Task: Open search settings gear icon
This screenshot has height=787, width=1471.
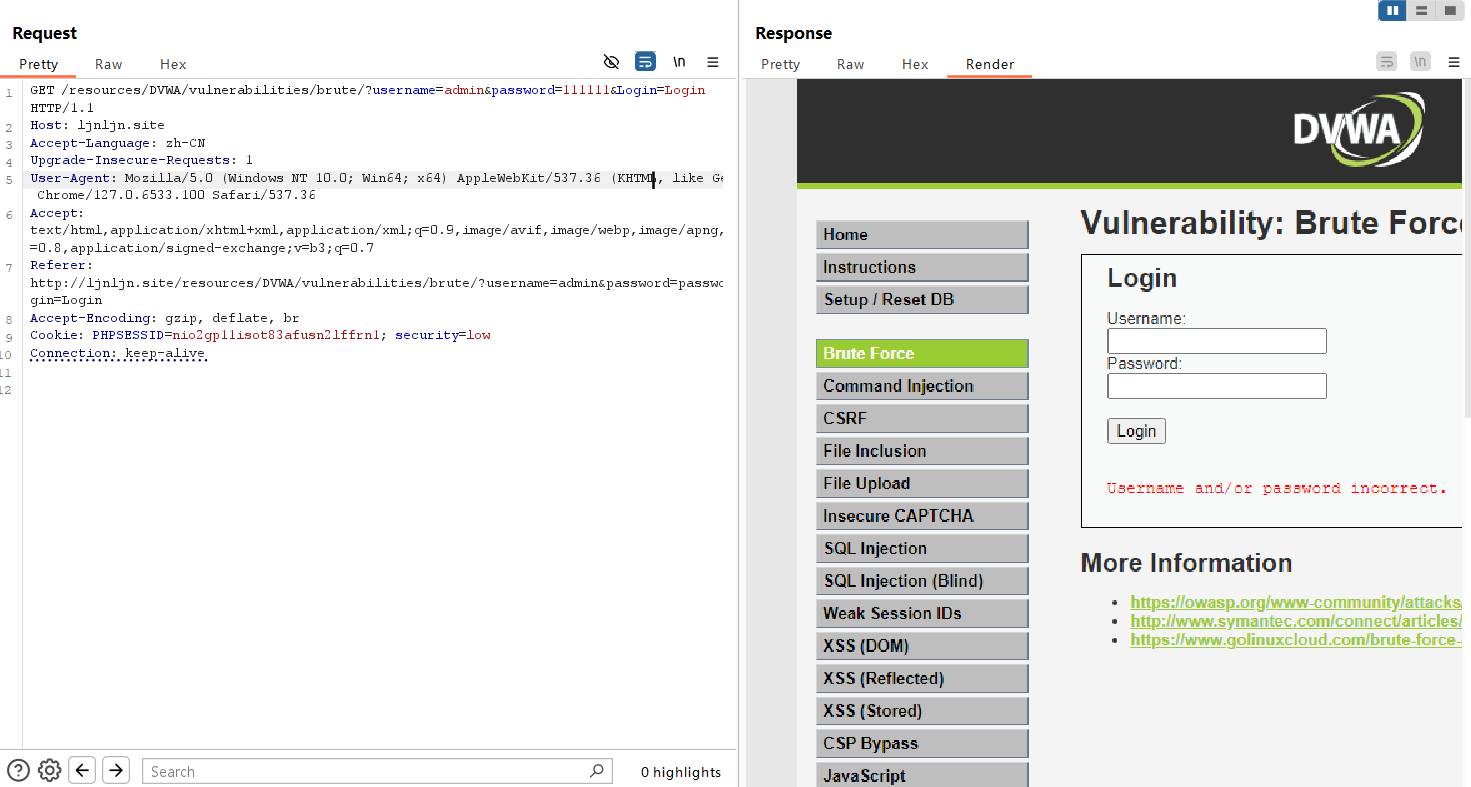Action: pos(50,770)
